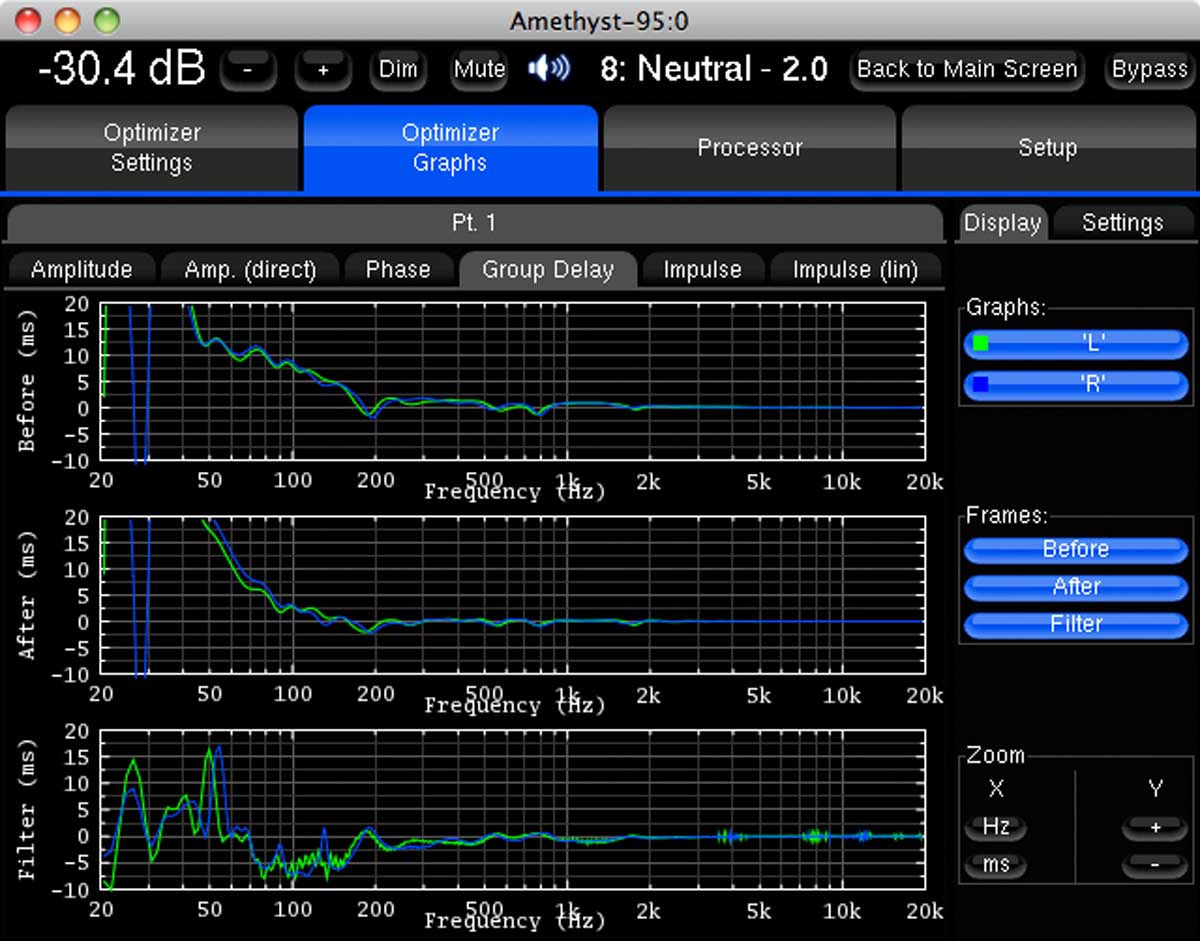Click the speaker volume icon
The width and height of the screenshot is (1200, 941).
coord(549,69)
